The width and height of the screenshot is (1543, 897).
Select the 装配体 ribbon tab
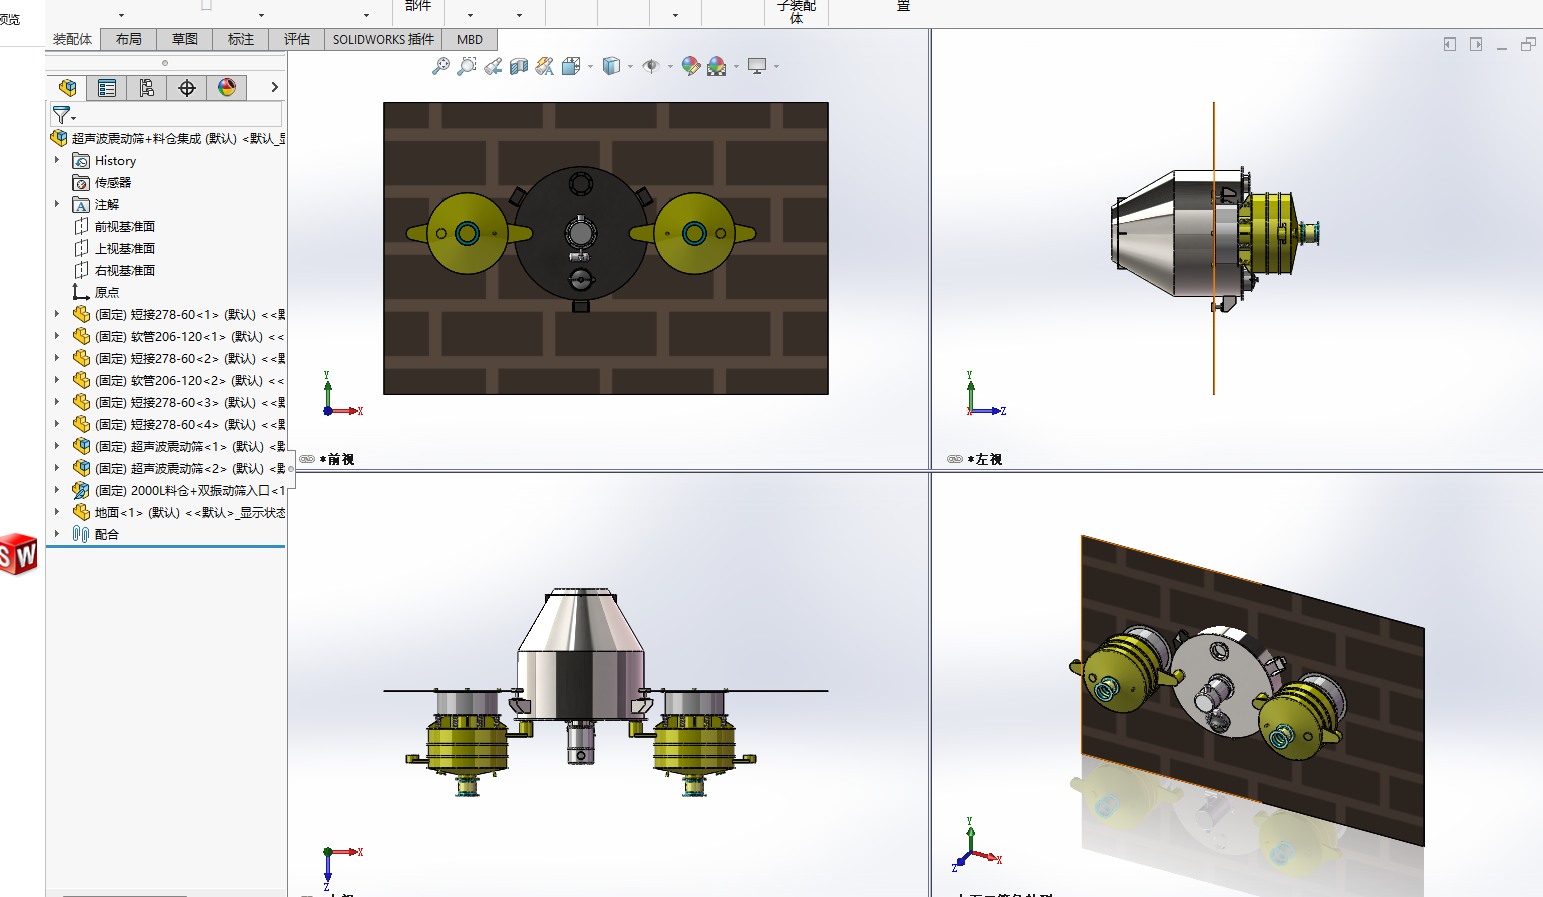point(72,39)
